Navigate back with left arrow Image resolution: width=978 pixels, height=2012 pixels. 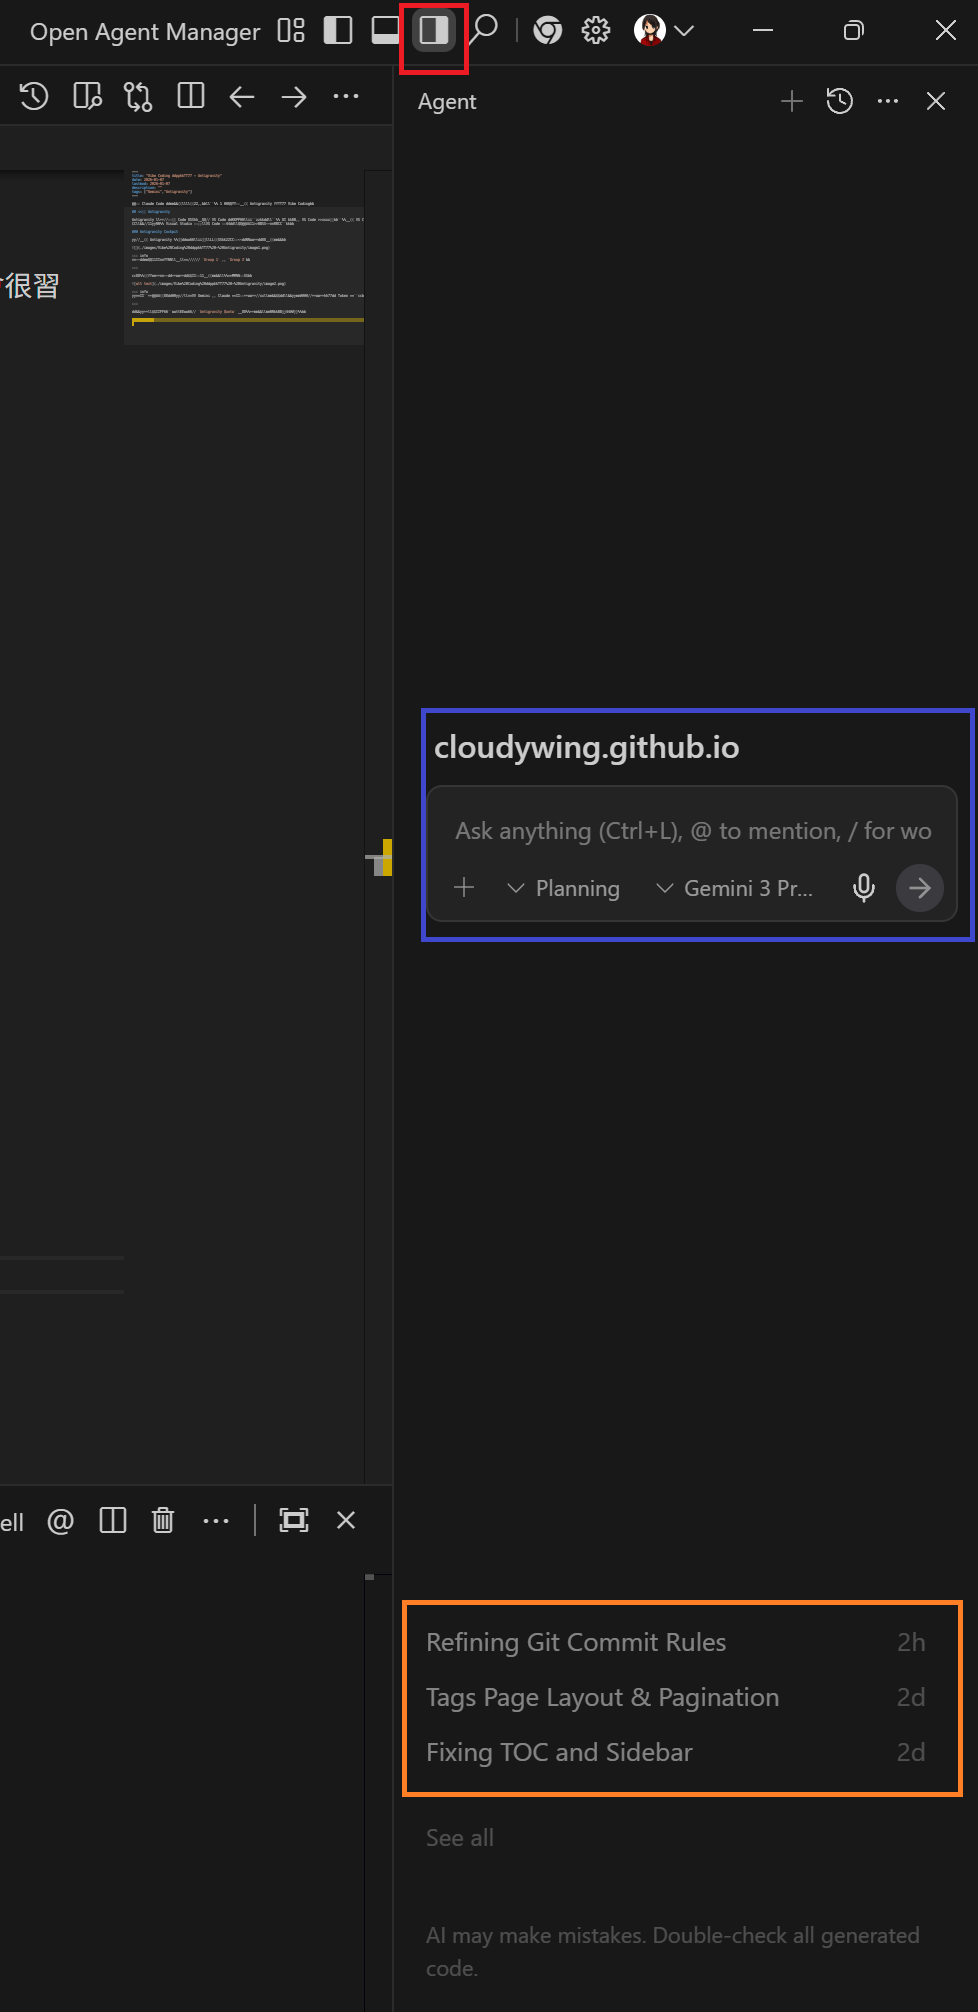[x=242, y=97]
